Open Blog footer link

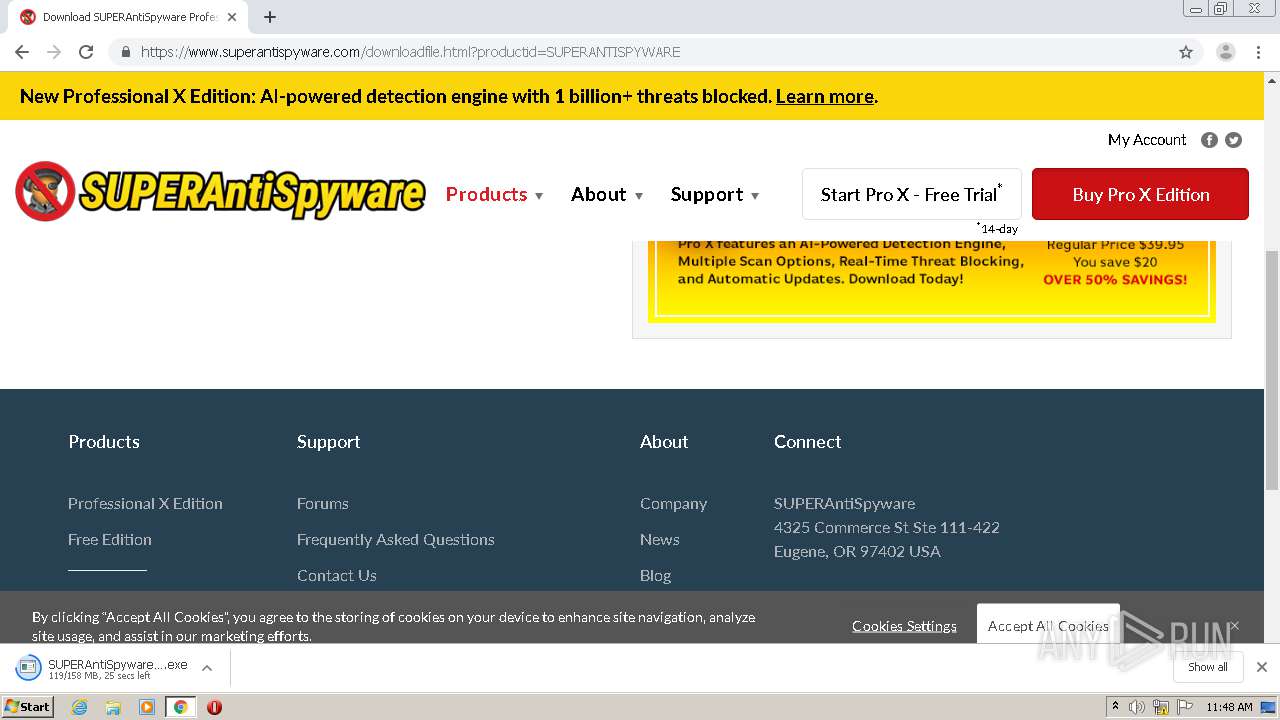click(x=656, y=575)
